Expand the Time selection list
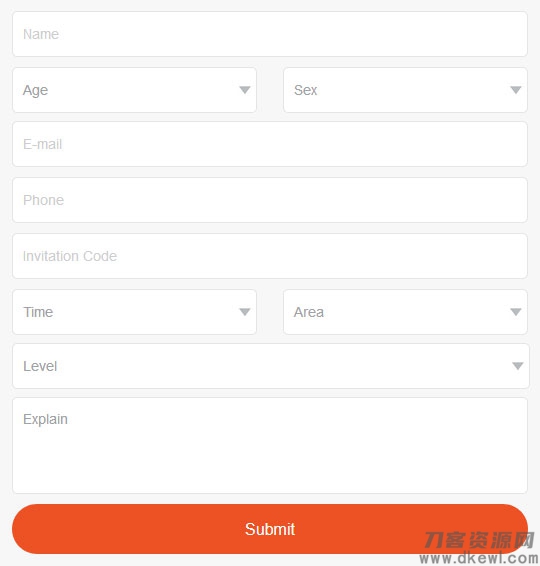Screen dimensions: 540x566 [135, 312]
